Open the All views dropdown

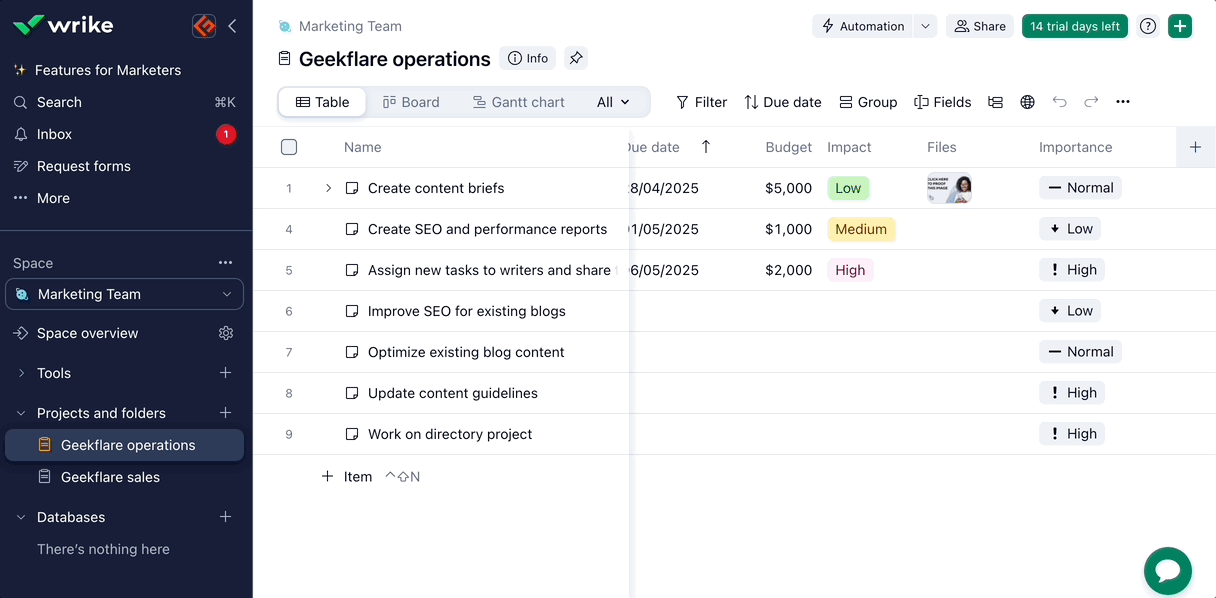pos(613,102)
